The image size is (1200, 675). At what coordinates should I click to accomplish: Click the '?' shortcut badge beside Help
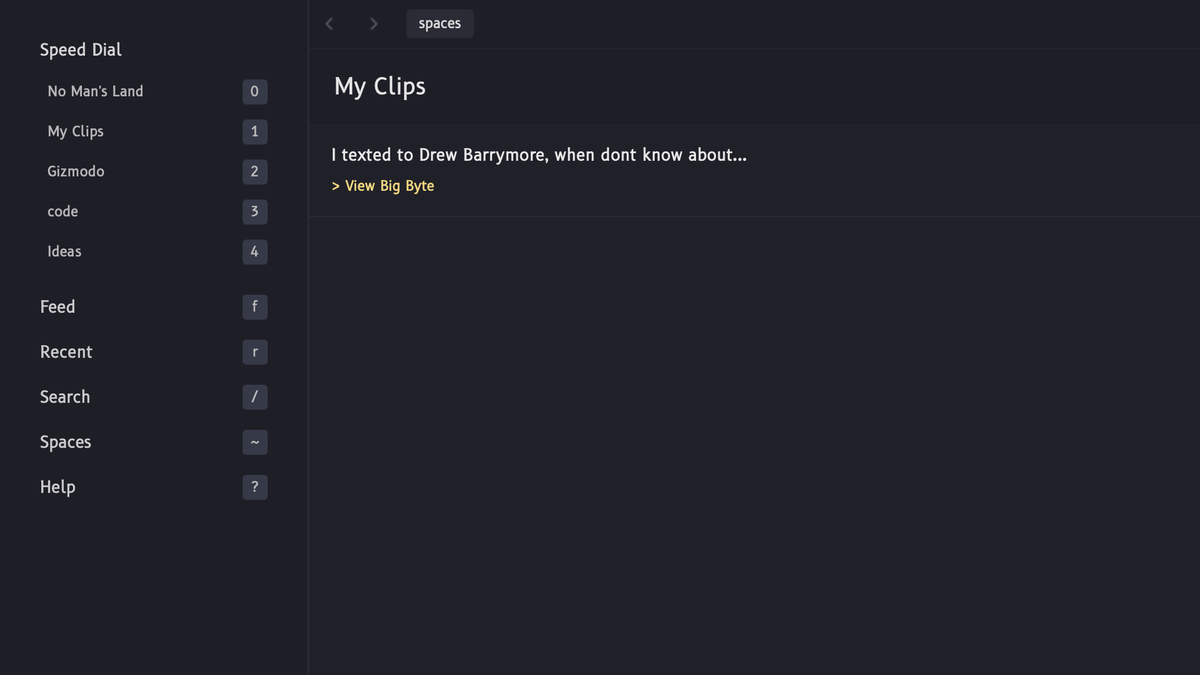(x=254, y=487)
